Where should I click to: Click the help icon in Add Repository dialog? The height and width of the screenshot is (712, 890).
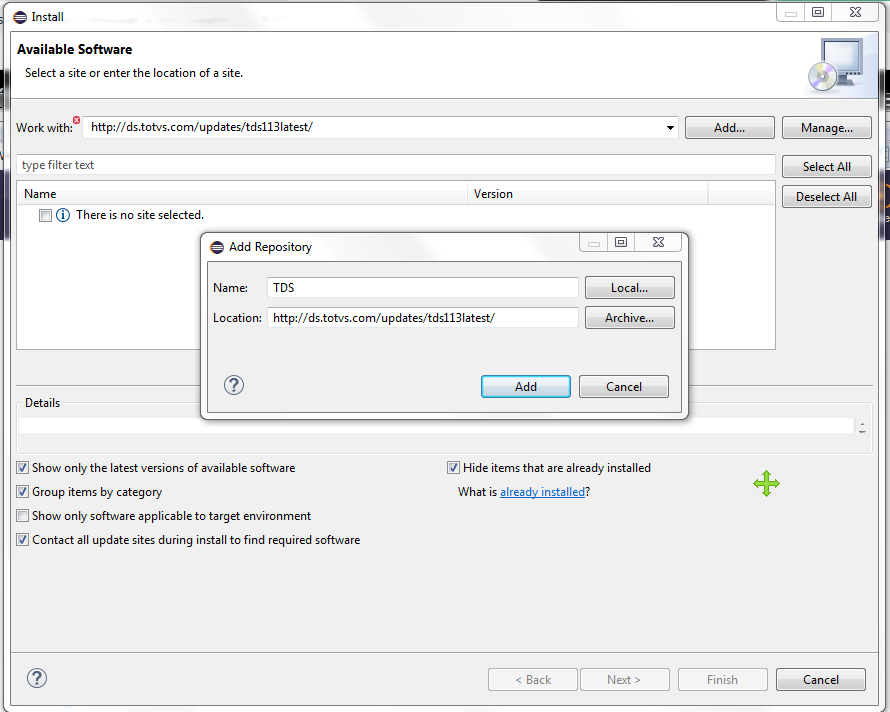coord(233,385)
